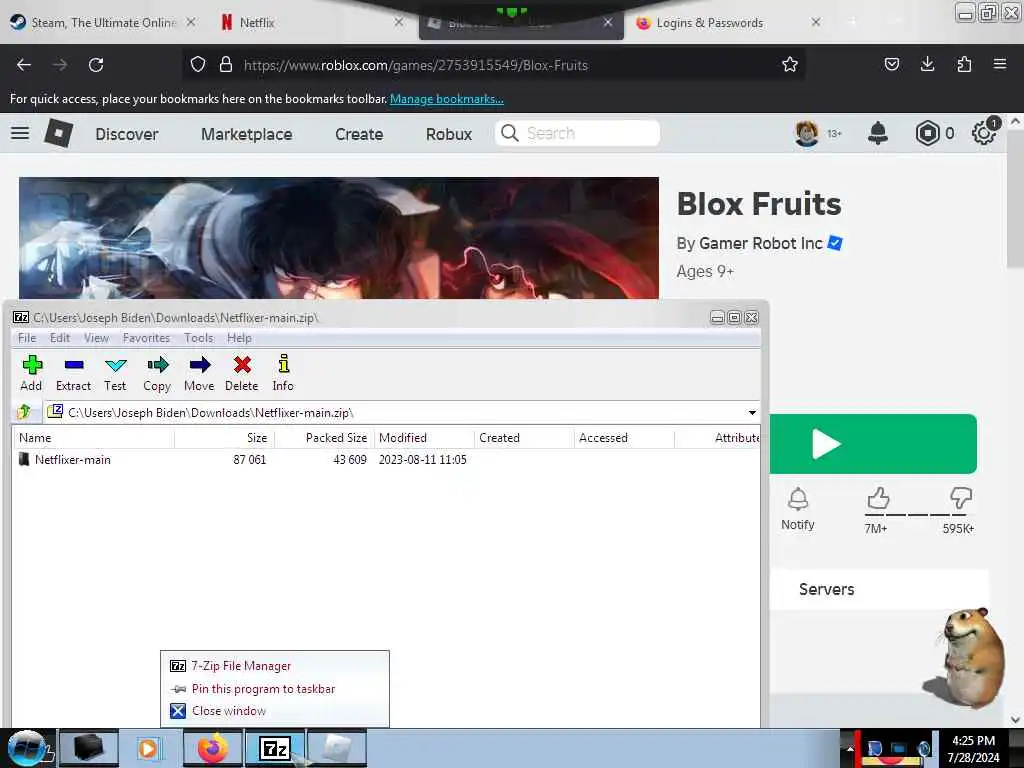Click the Robux balance icon
This screenshot has height=768, width=1024.
coord(927,134)
